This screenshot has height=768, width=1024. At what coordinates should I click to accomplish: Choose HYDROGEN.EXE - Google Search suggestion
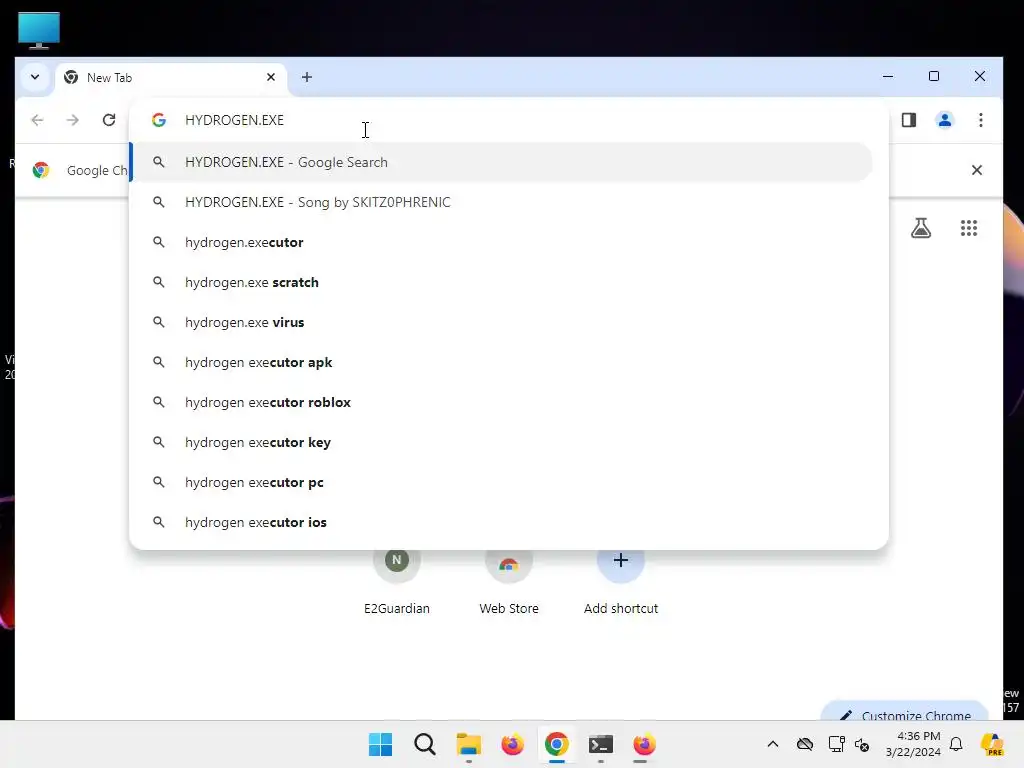point(501,162)
